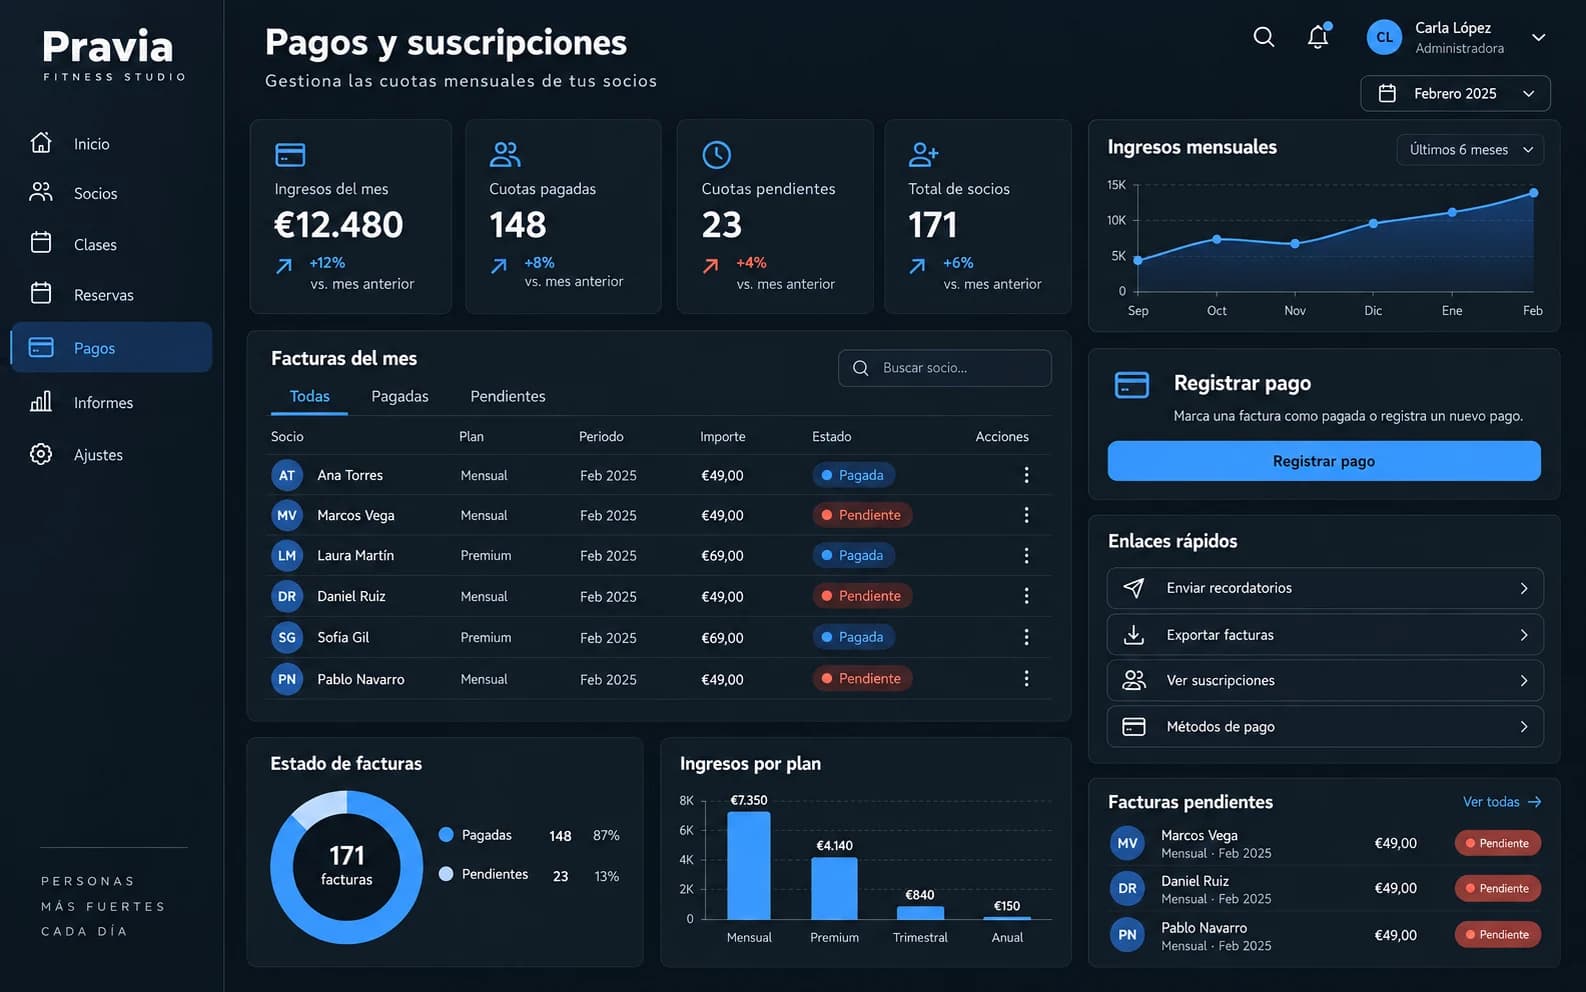Expand the Métodos de pago chevron
The width and height of the screenshot is (1586, 992).
(x=1524, y=727)
